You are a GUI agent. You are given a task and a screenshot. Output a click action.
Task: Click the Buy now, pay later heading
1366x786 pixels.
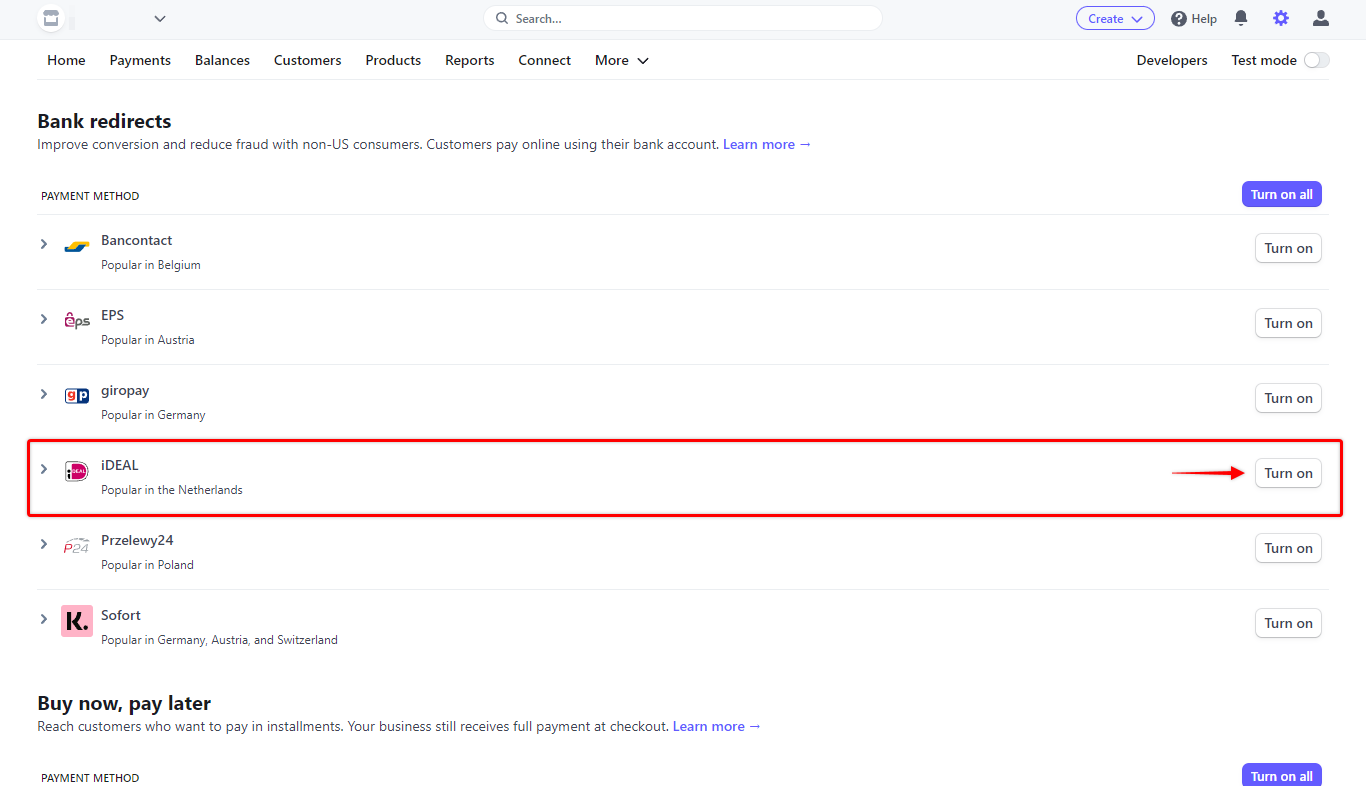(x=124, y=703)
